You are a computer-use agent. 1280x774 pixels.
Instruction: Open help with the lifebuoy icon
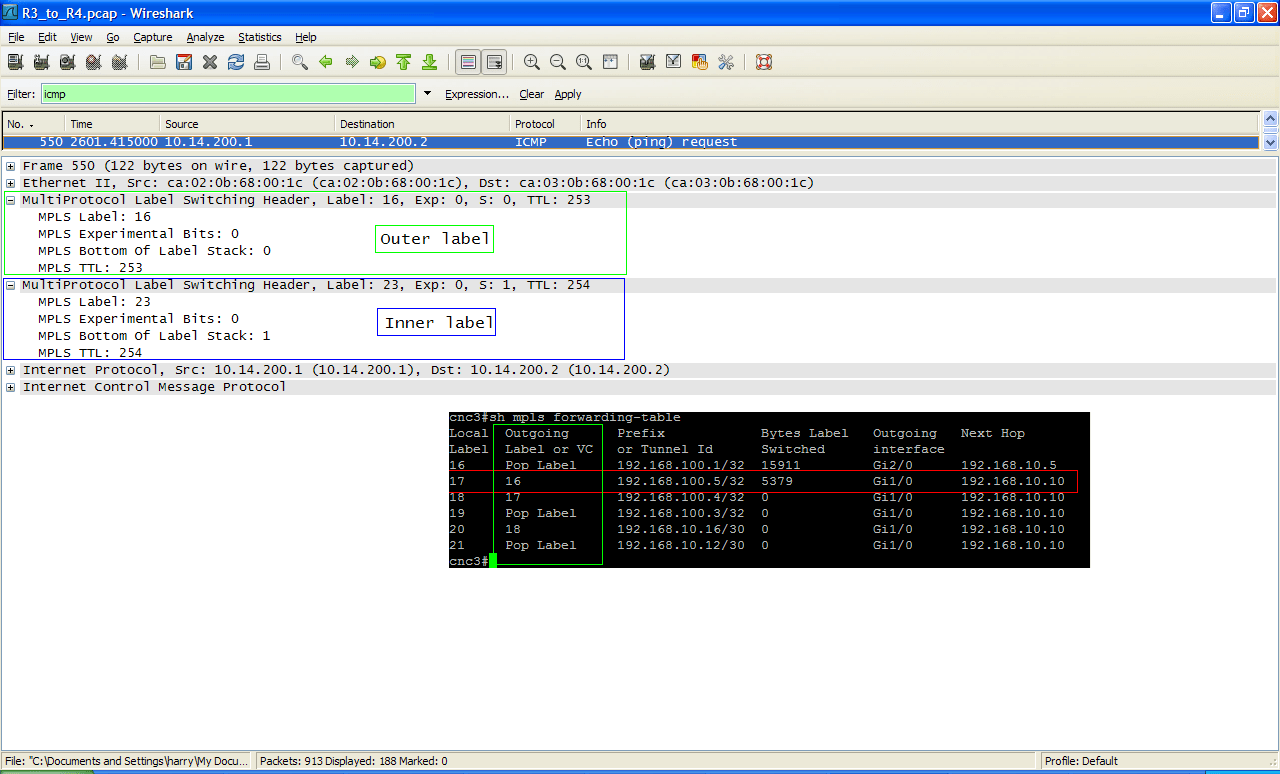click(764, 62)
